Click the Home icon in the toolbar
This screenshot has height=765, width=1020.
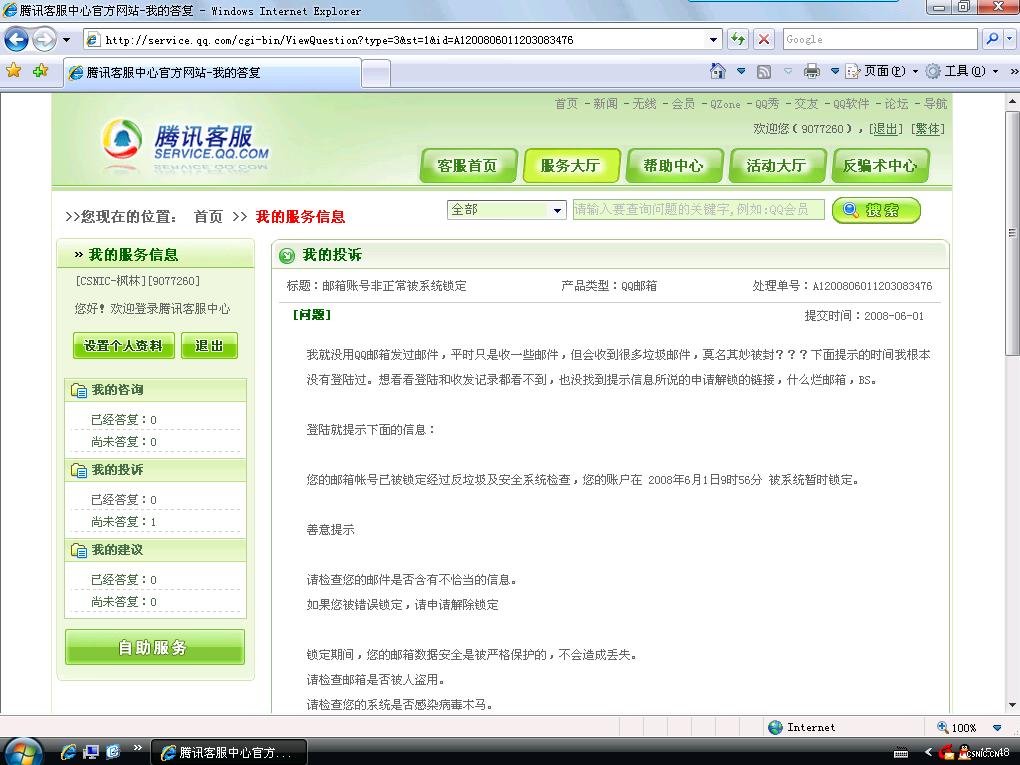(x=717, y=71)
